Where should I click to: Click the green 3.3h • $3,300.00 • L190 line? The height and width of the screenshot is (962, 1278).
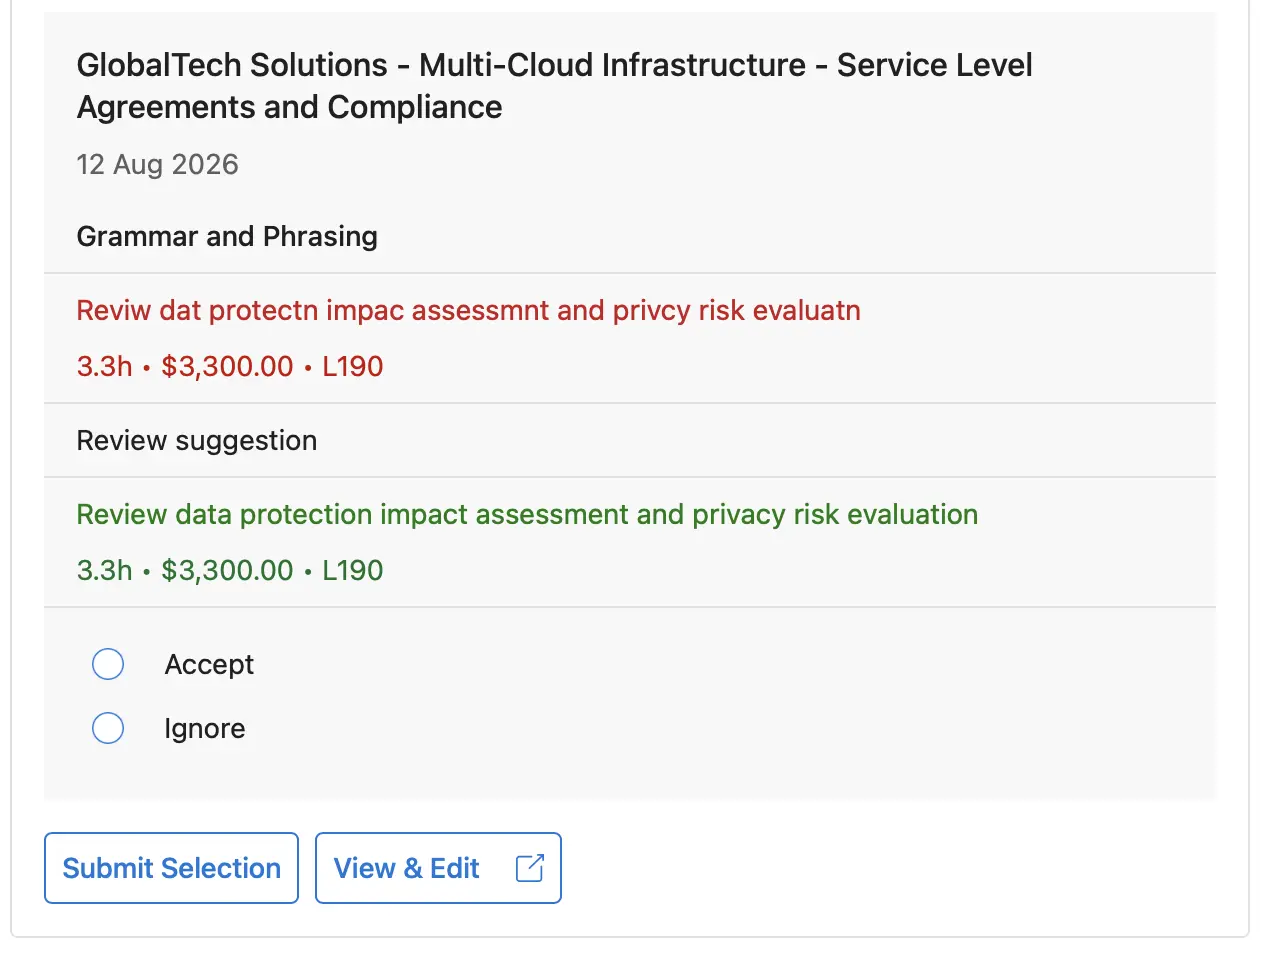pos(230,570)
